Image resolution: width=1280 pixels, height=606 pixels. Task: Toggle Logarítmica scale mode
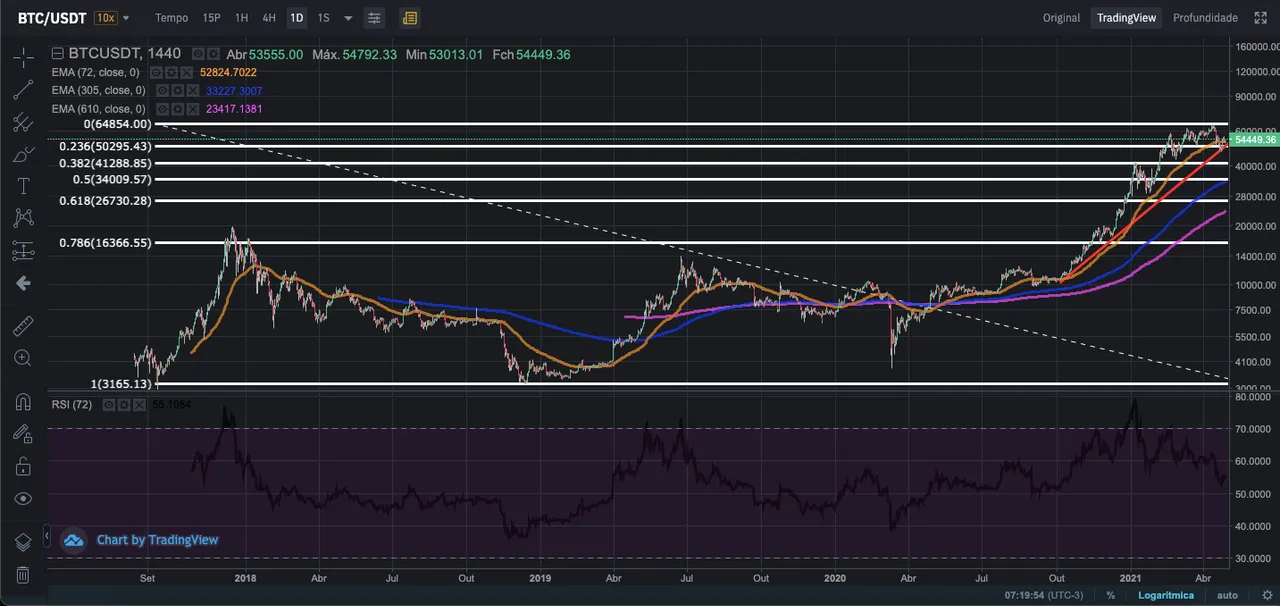[1165, 595]
